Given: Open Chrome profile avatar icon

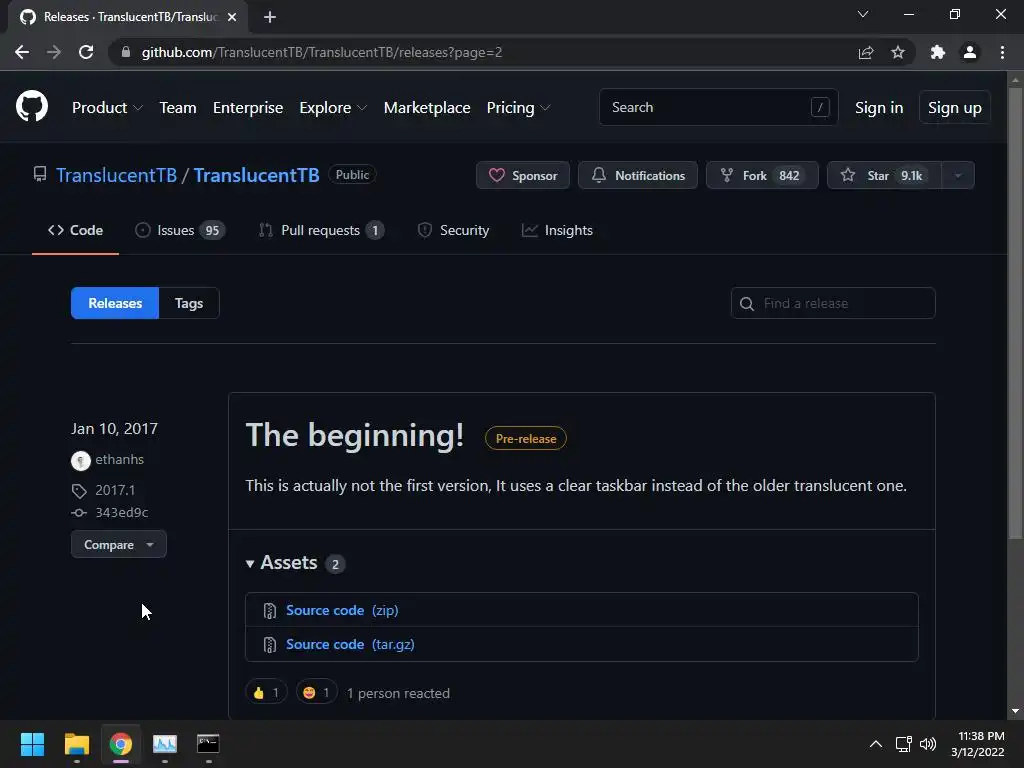Looking at the screenshot, I should point(970,52).
